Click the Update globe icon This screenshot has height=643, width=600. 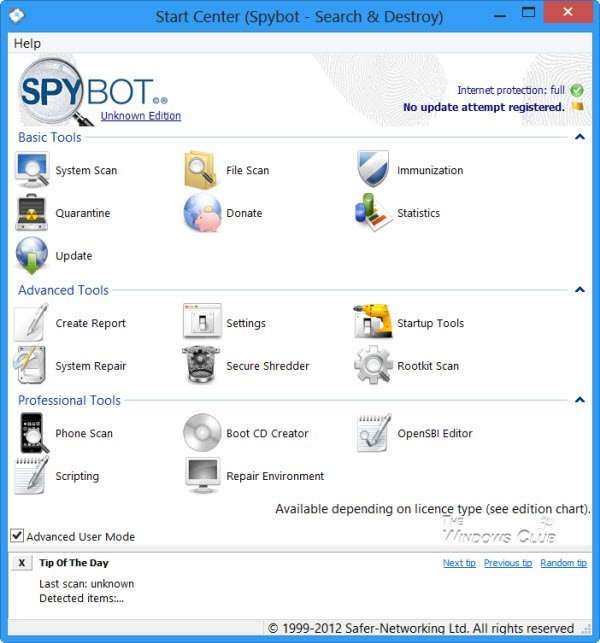32,255
